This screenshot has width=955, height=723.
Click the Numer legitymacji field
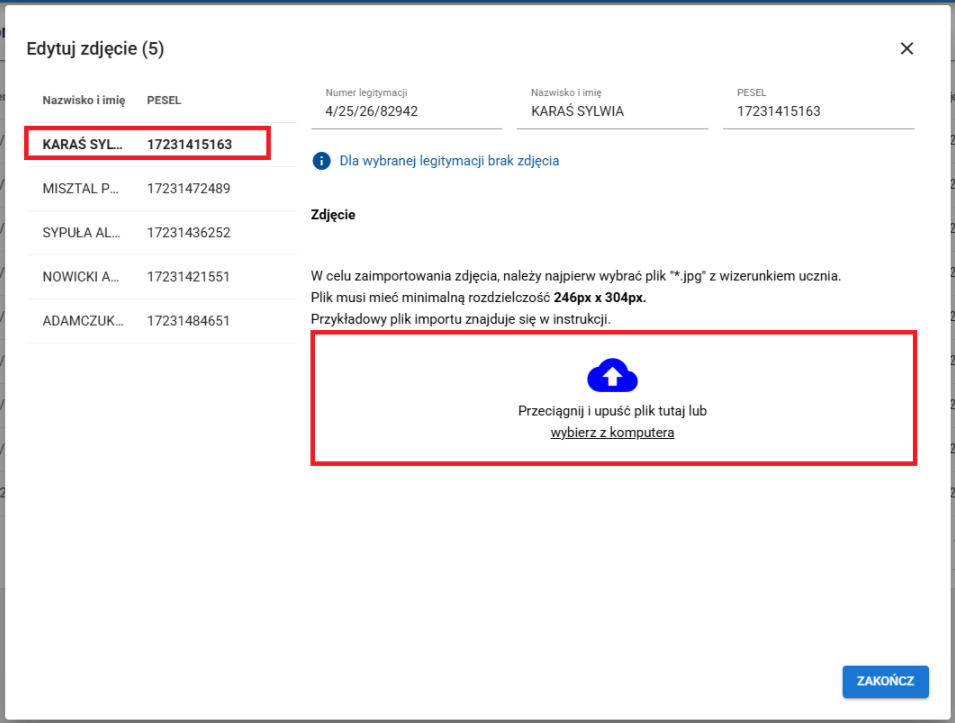click(x=412, y=112)
